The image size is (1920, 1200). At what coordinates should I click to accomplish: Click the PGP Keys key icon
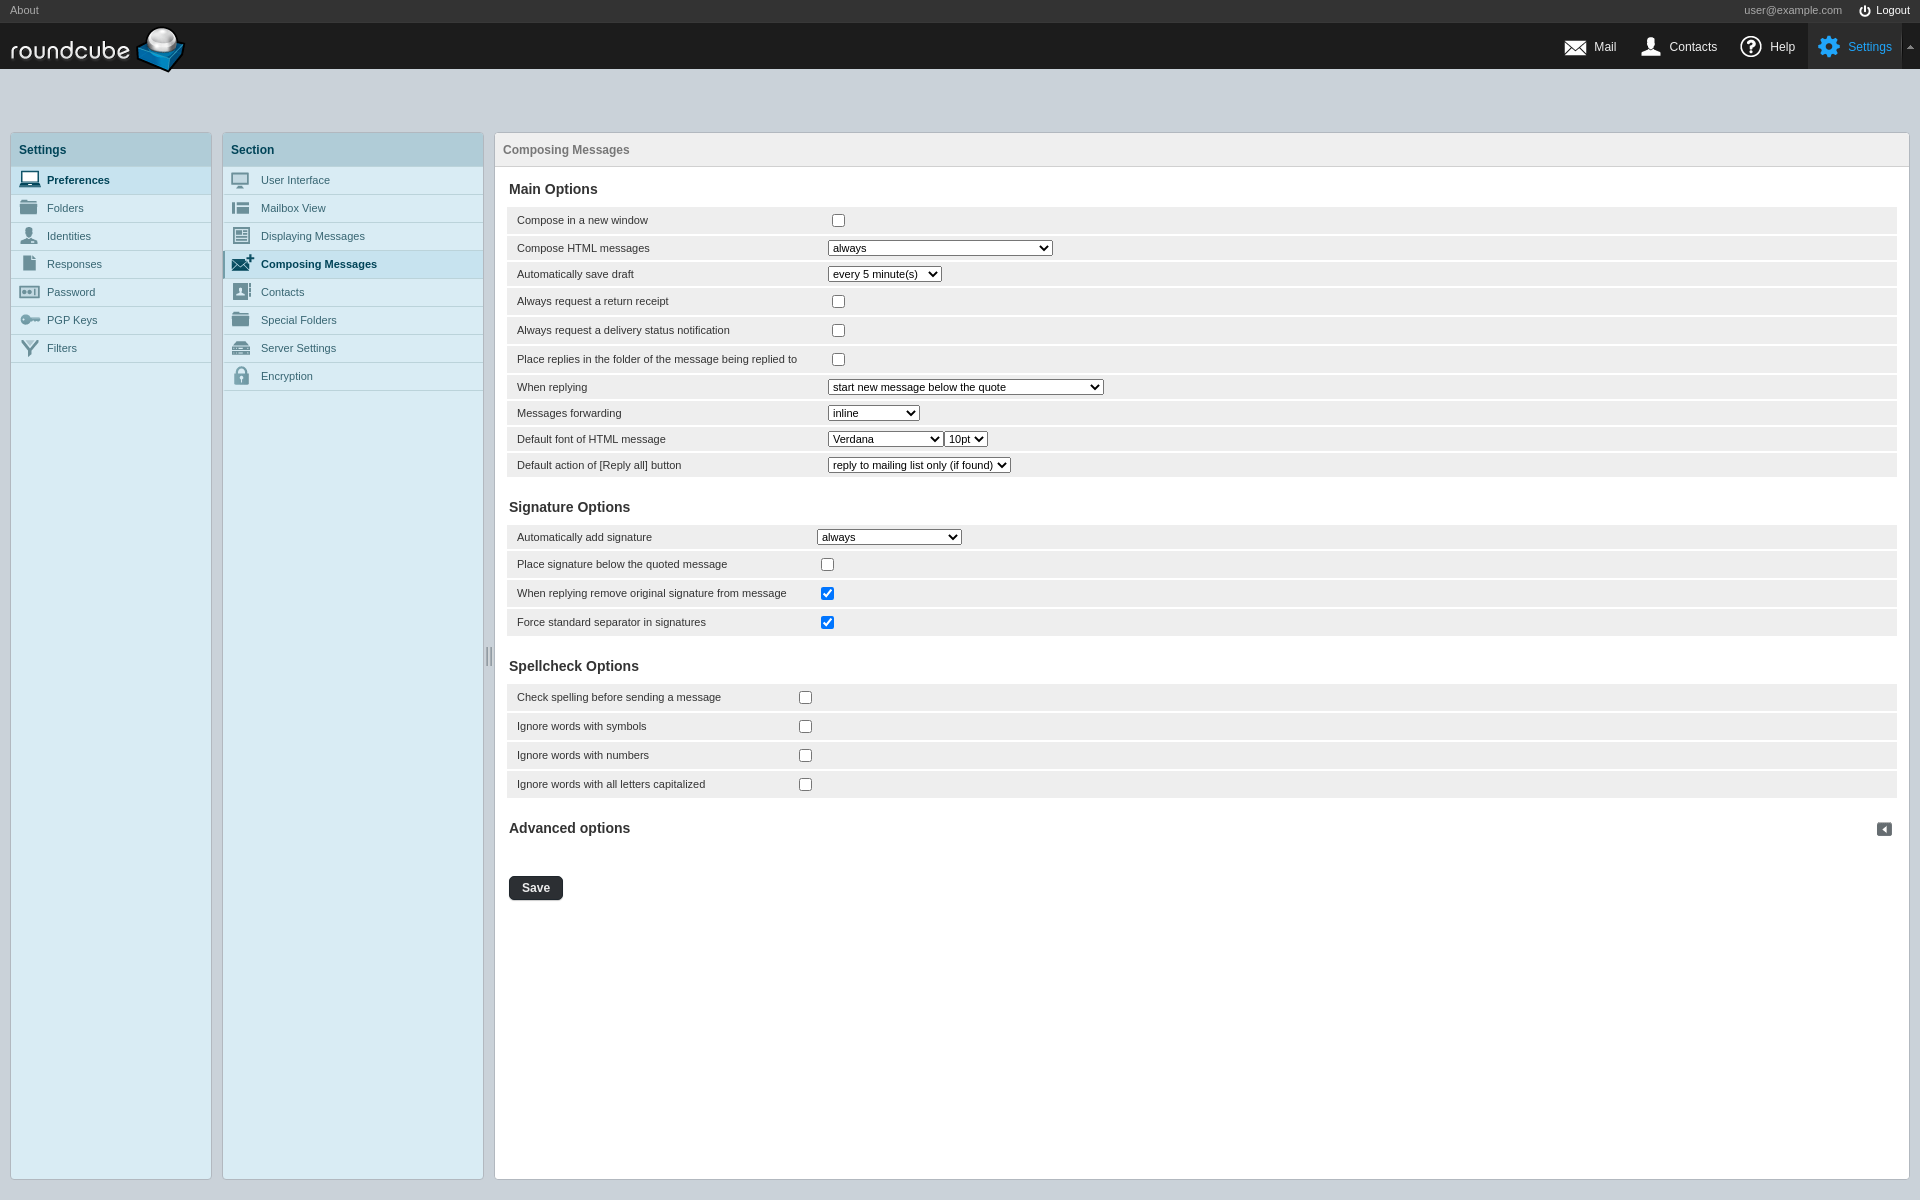tap(30, 320)
